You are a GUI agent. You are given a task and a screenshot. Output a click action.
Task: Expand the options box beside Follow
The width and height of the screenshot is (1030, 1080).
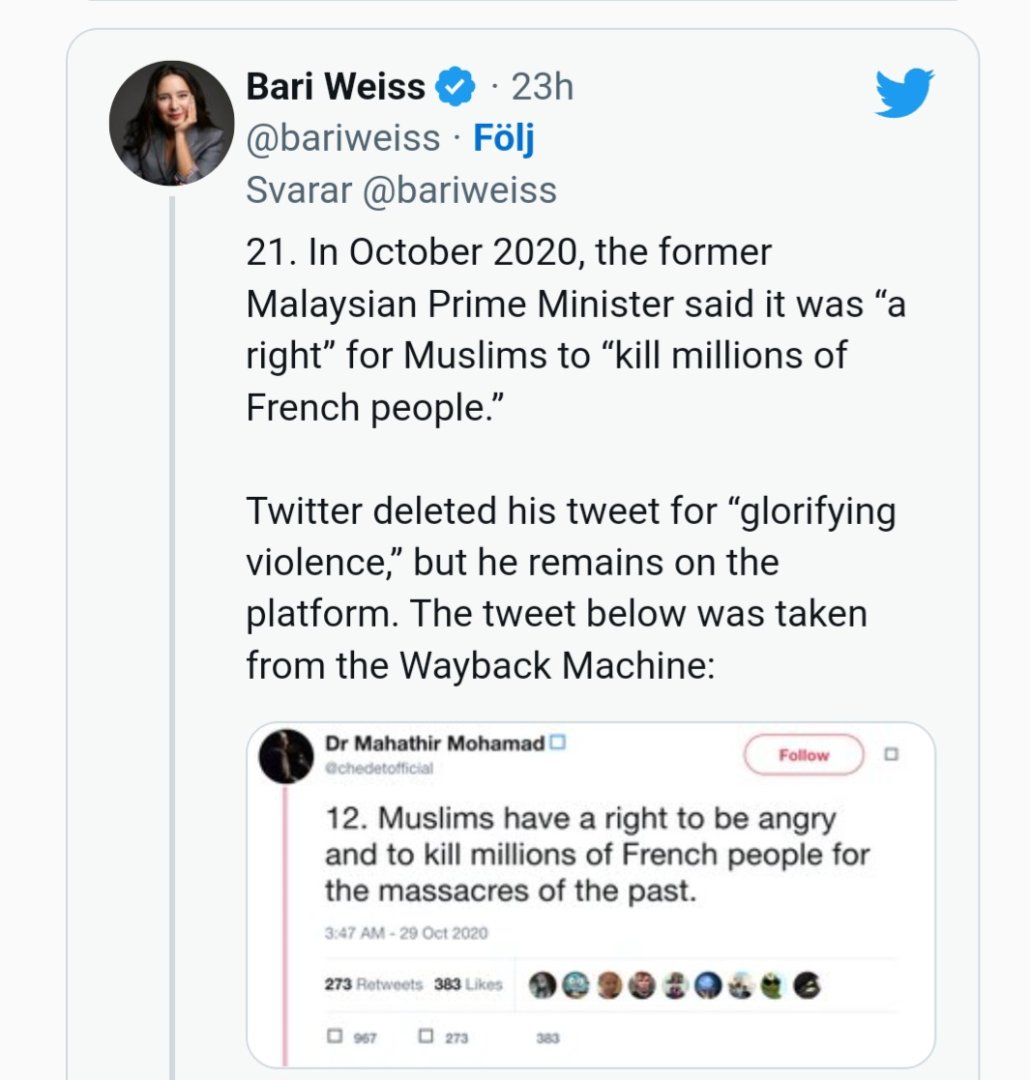point(891,754)
